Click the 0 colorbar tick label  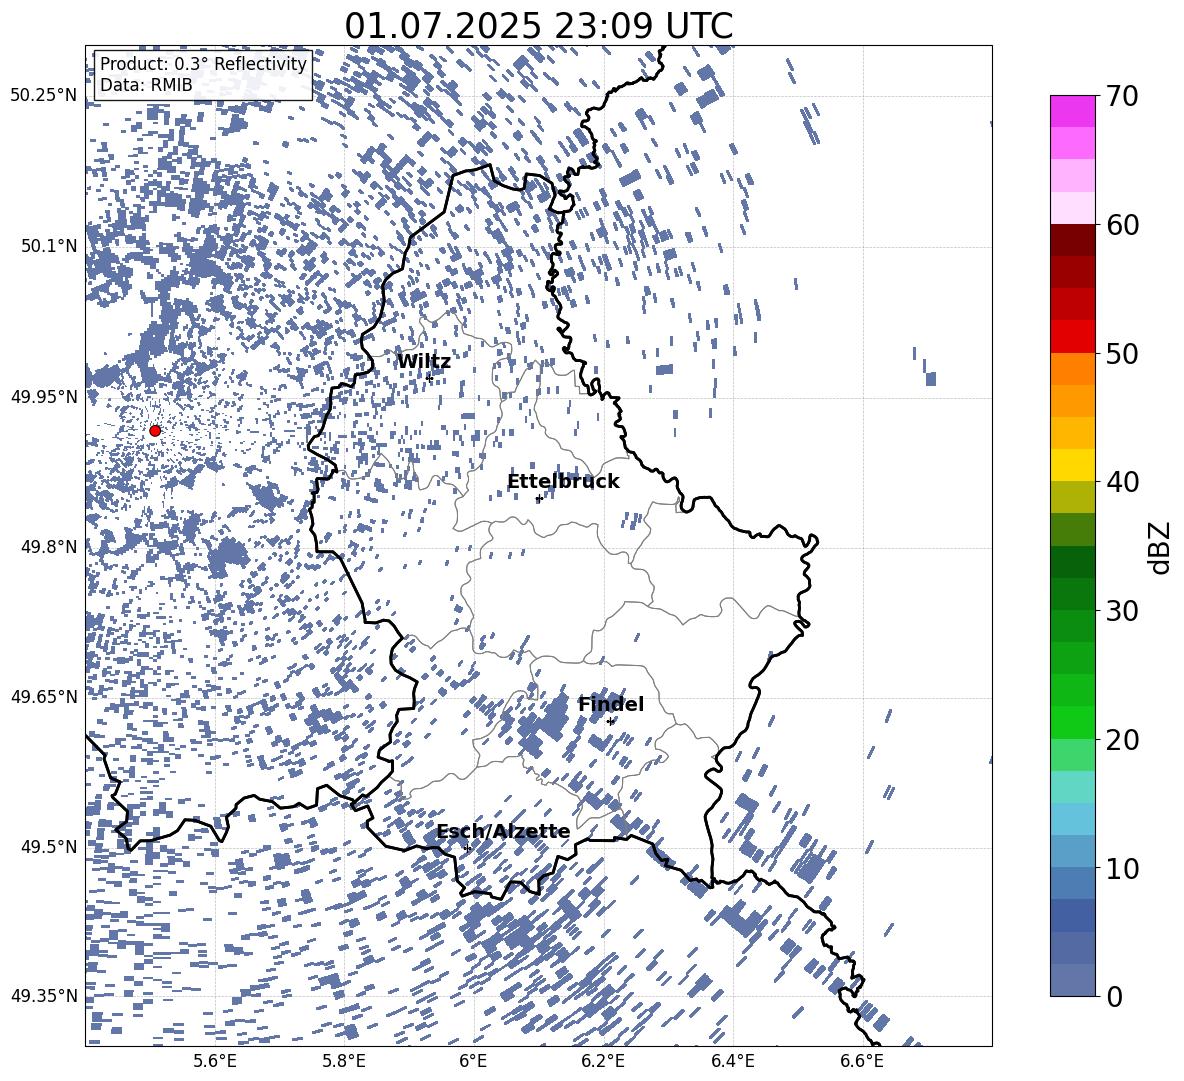(1115, 996)
